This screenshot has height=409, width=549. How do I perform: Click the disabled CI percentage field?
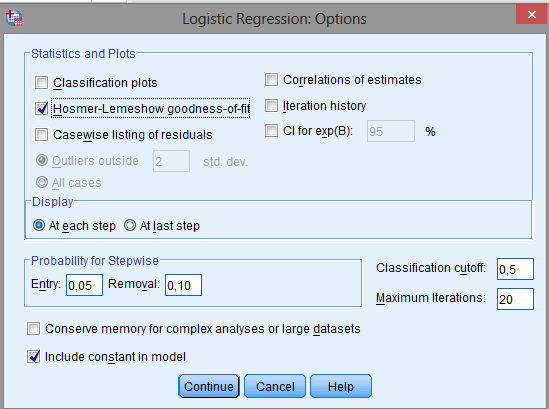tap(391, 131)
